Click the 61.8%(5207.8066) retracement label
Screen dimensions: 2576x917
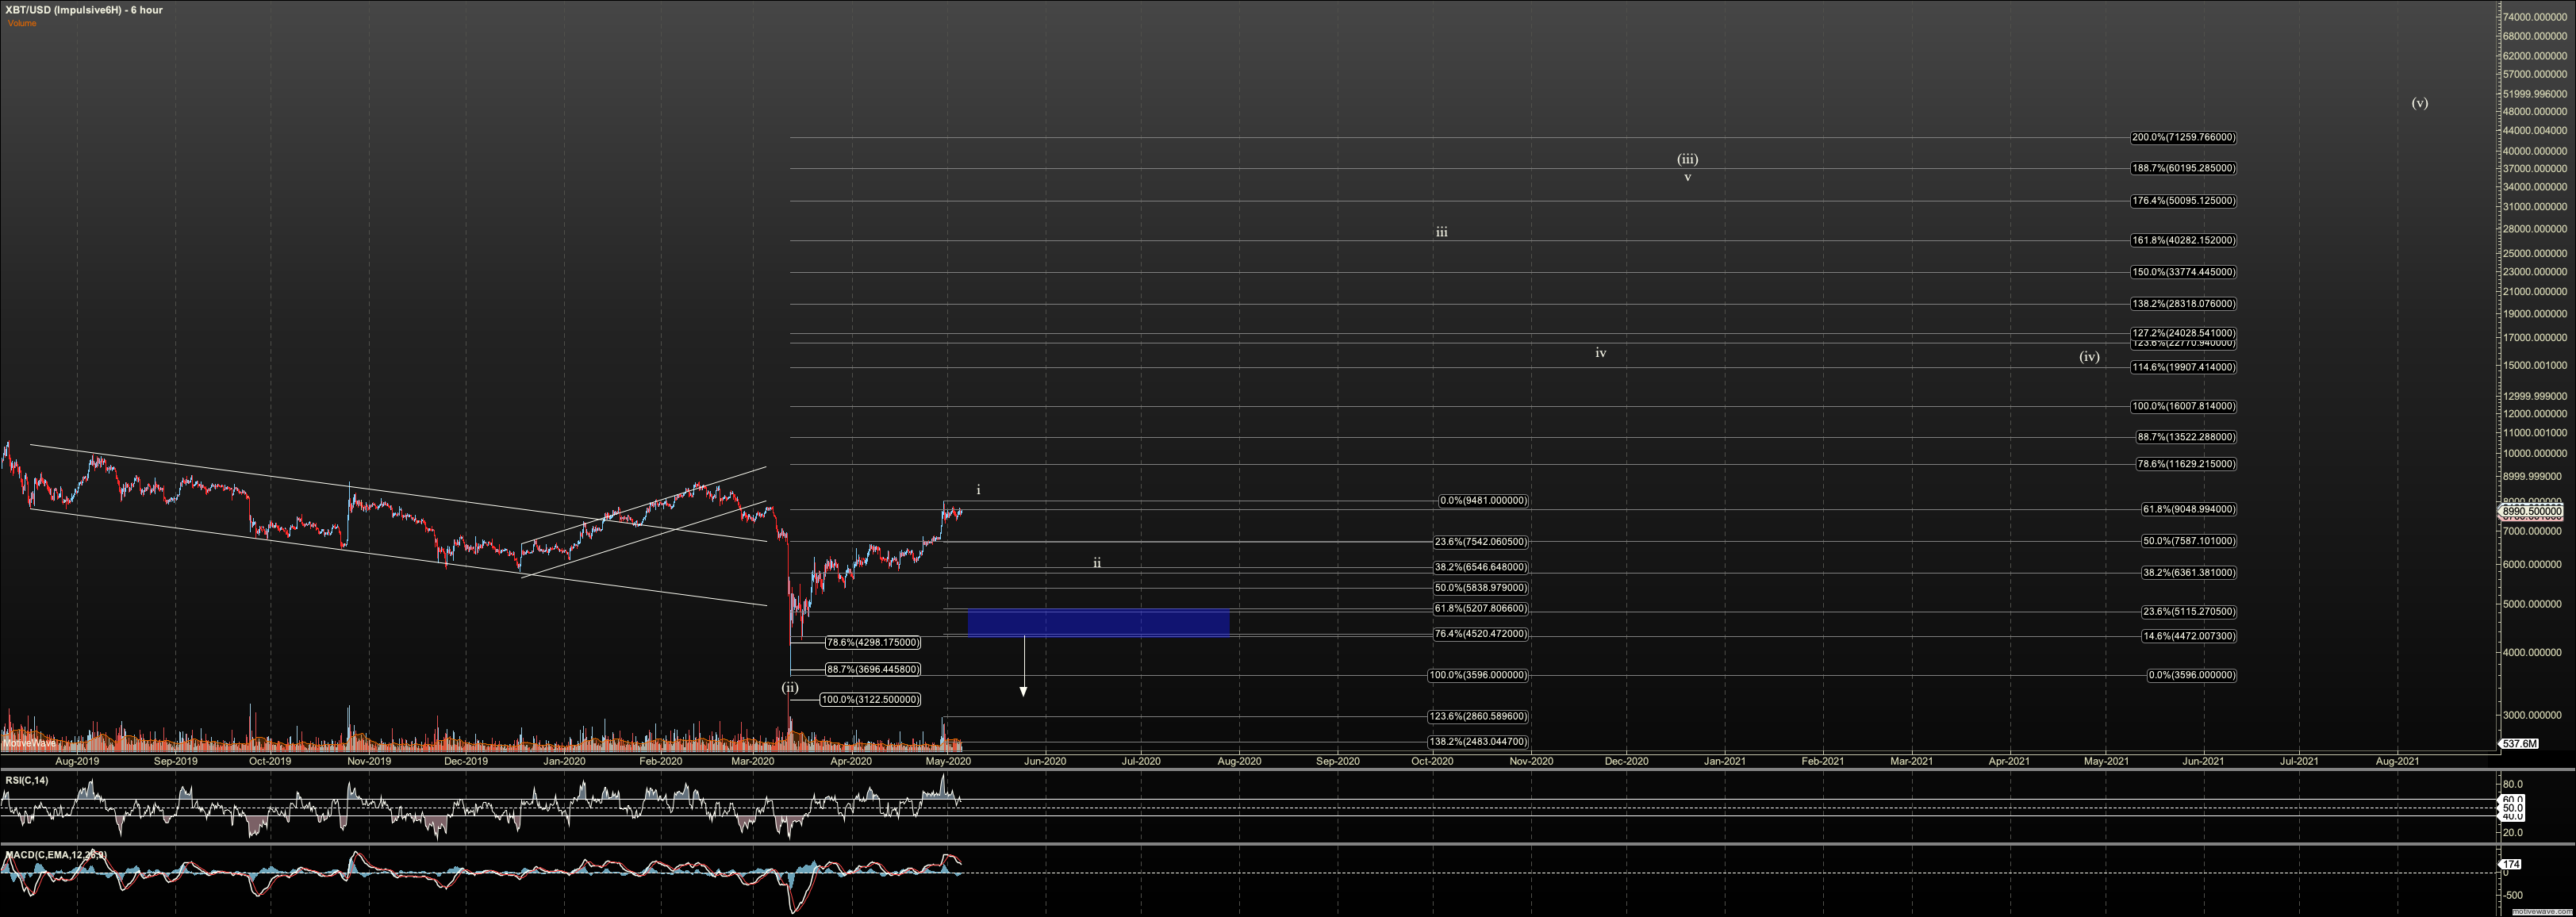[x=1480, y=609]
